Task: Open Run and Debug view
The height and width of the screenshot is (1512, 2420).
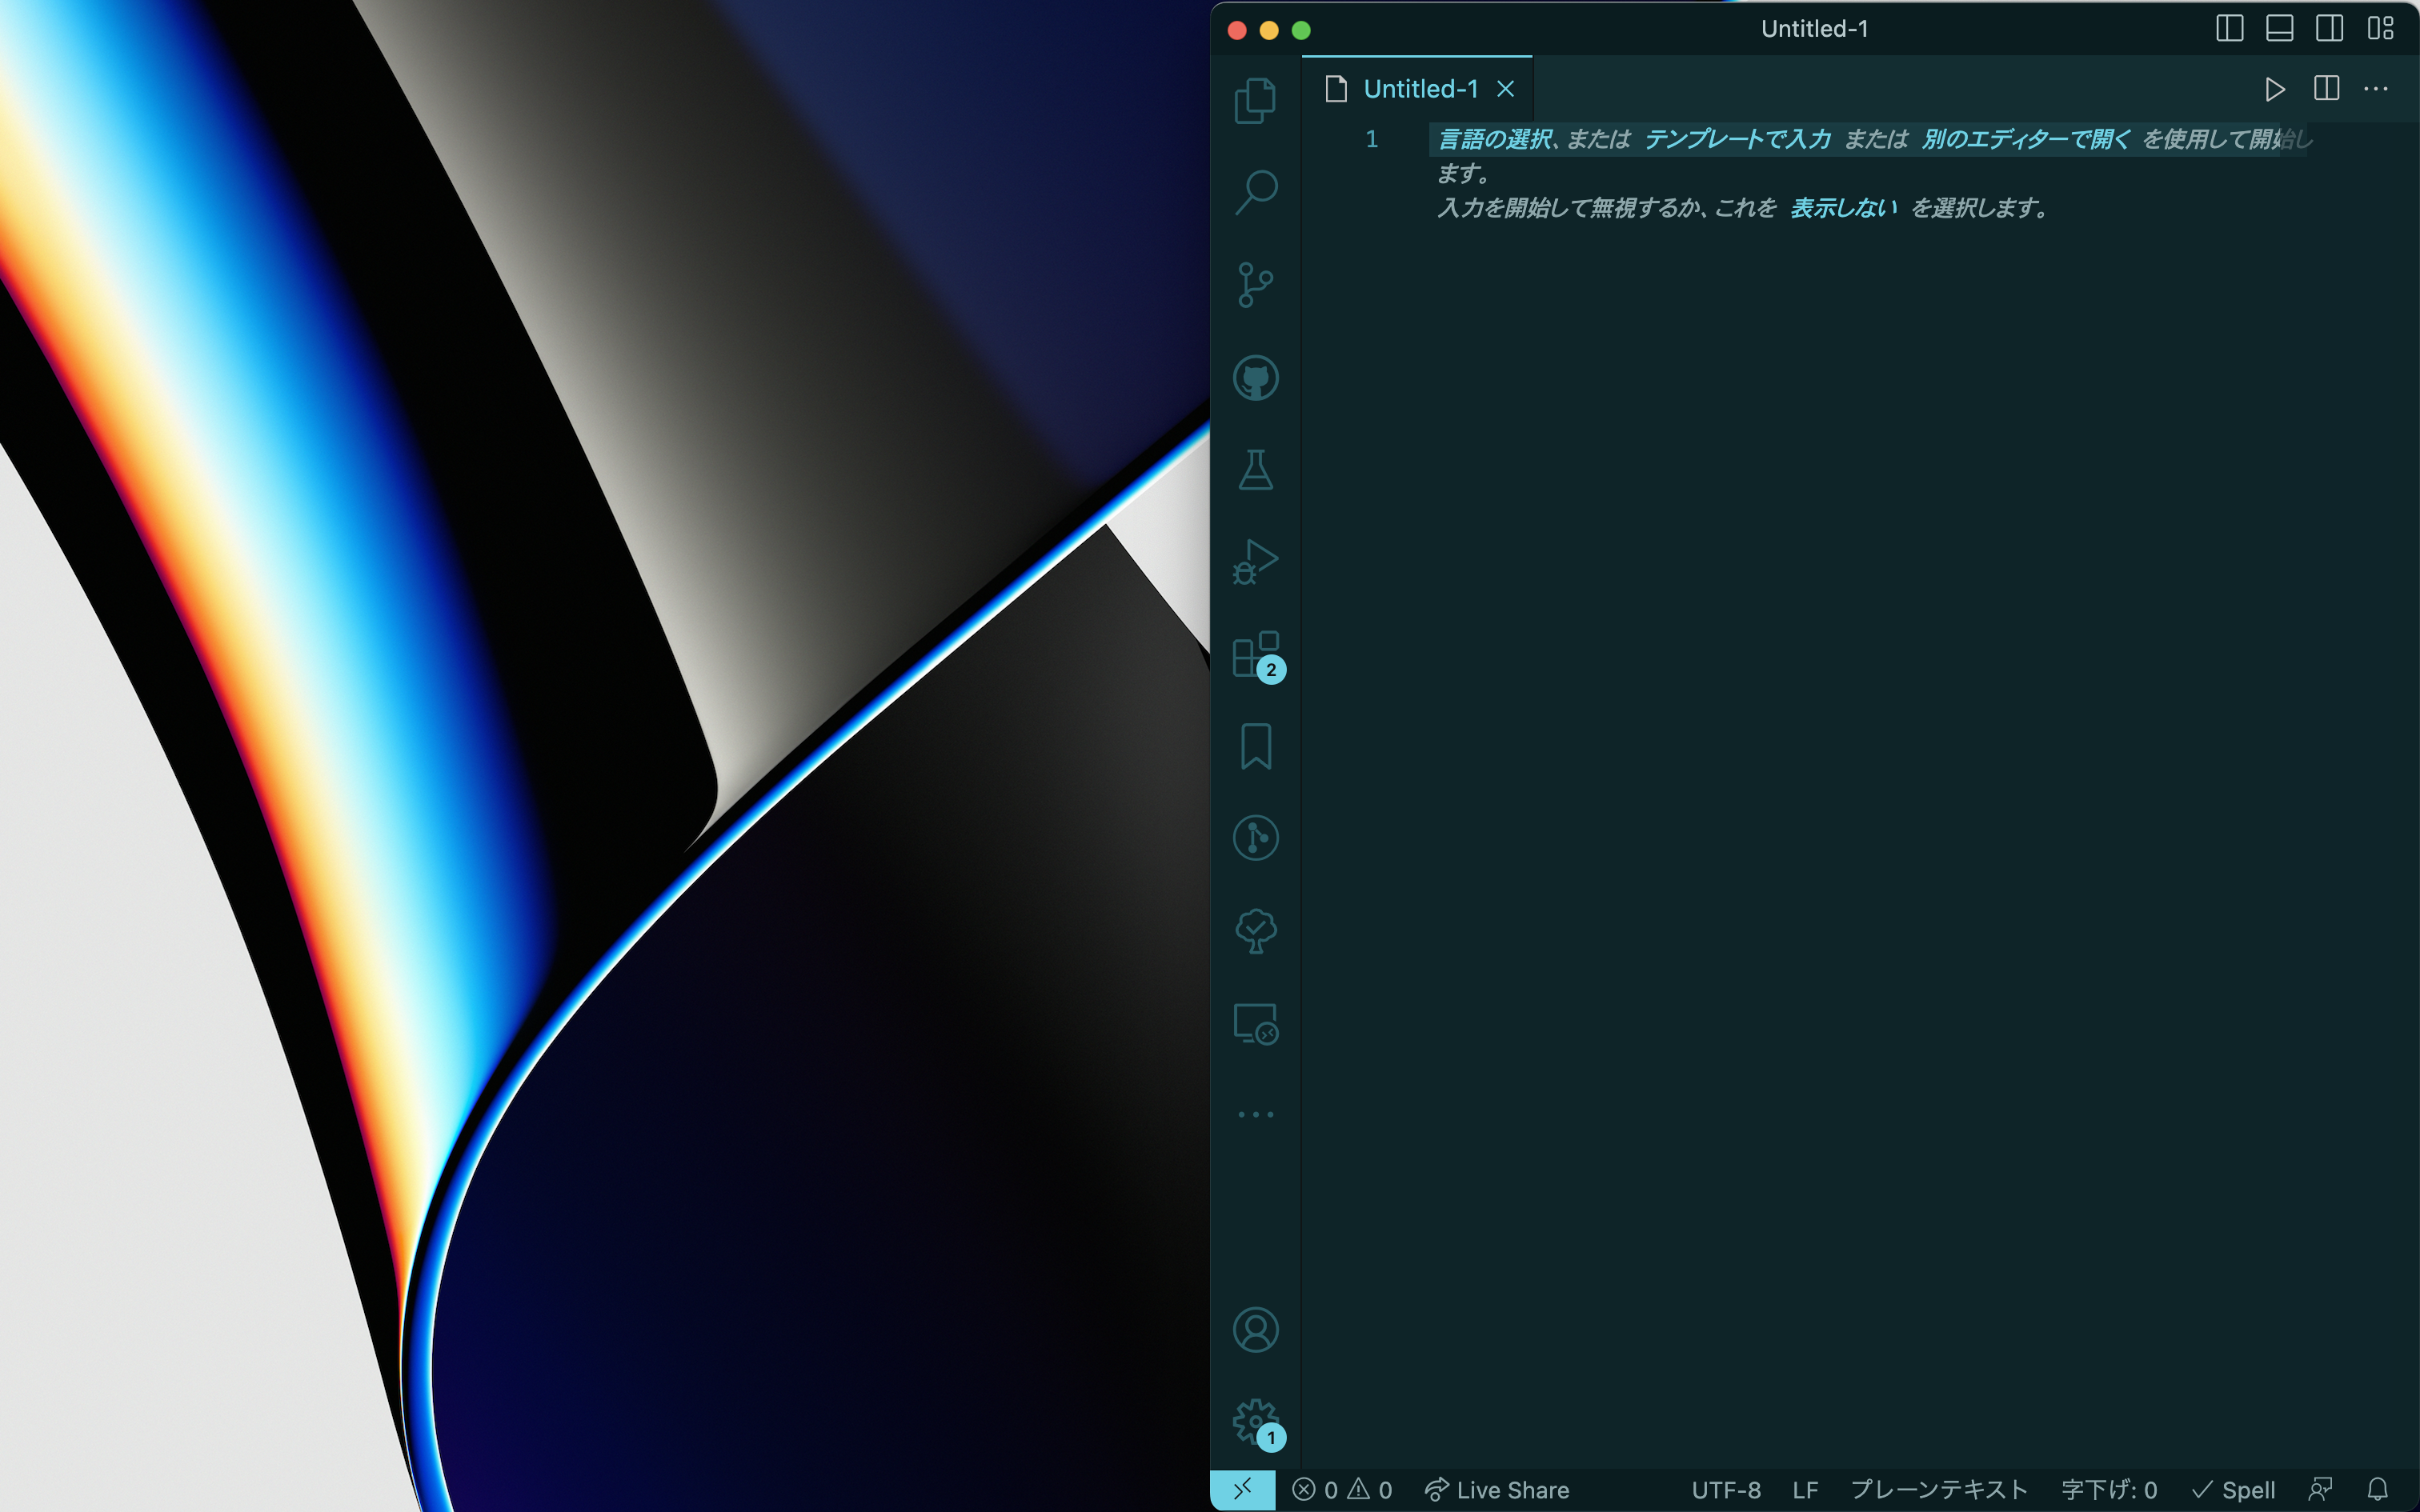Action: click(x=1255, y=562)
